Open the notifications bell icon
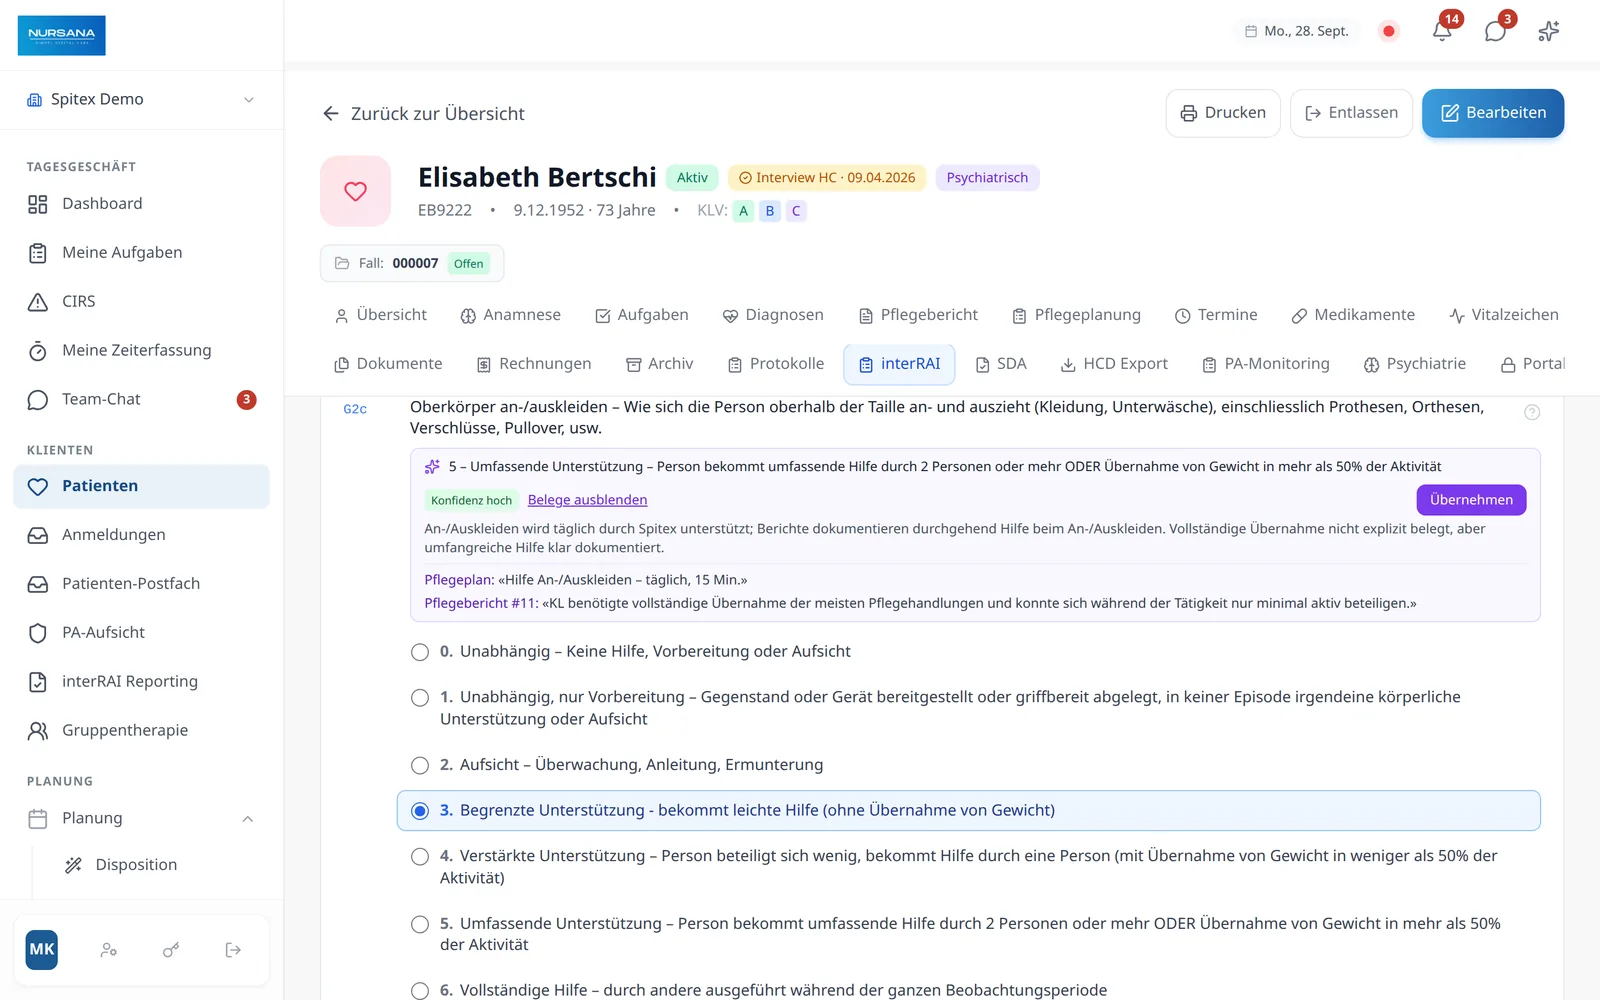 [1442, 31]
